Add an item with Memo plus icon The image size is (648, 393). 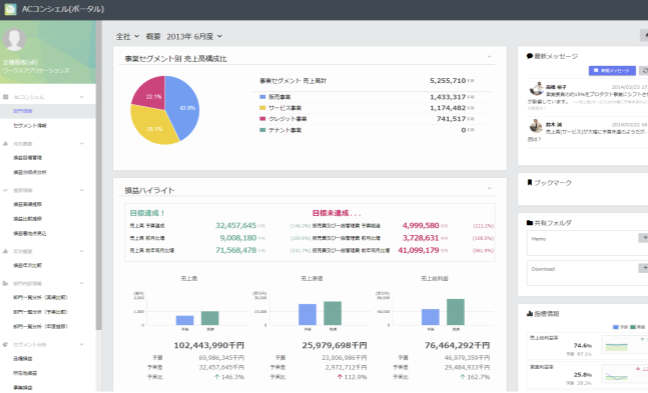point(644,238)
